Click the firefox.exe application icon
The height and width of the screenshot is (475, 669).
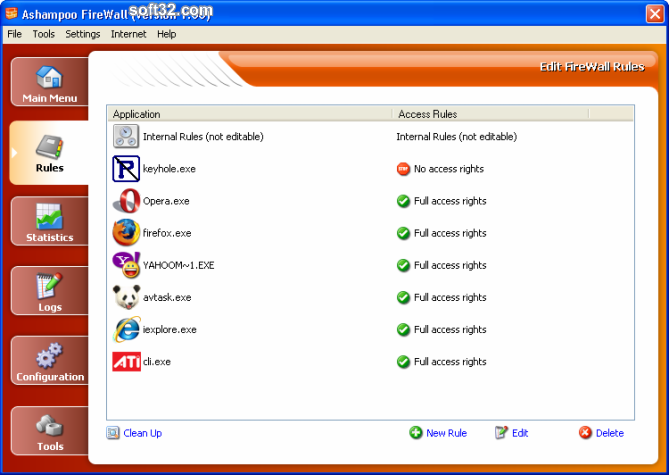click(126, 233)
